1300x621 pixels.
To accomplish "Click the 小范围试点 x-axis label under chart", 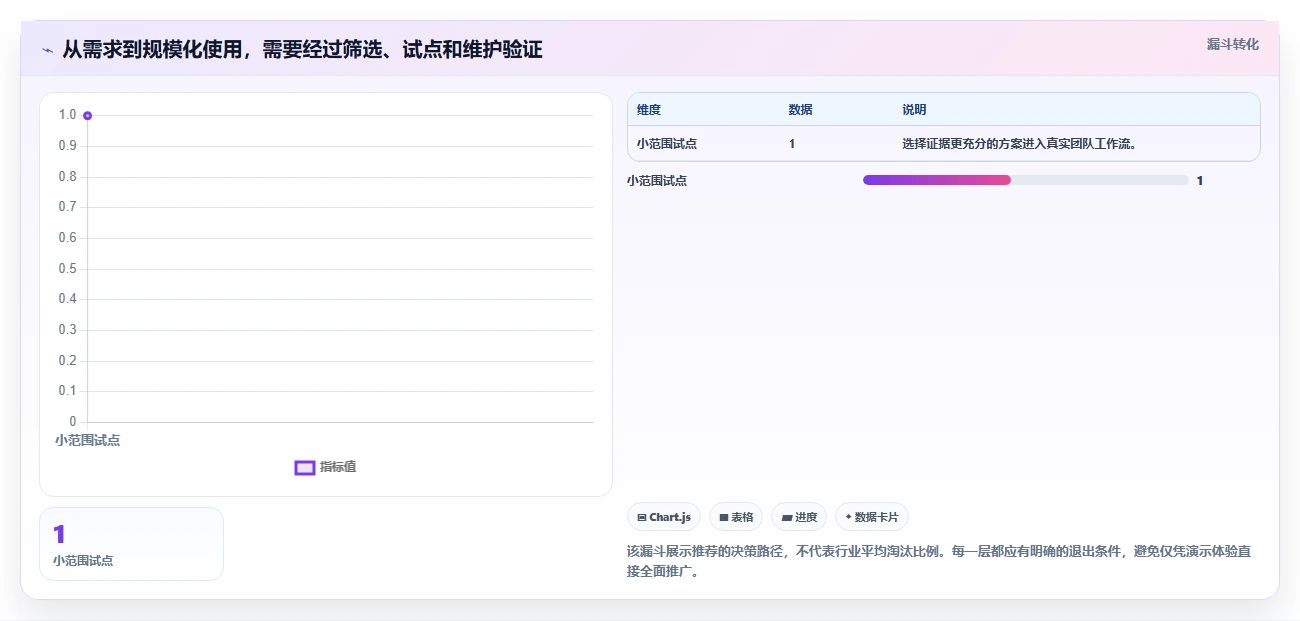I will coord(87,440).
